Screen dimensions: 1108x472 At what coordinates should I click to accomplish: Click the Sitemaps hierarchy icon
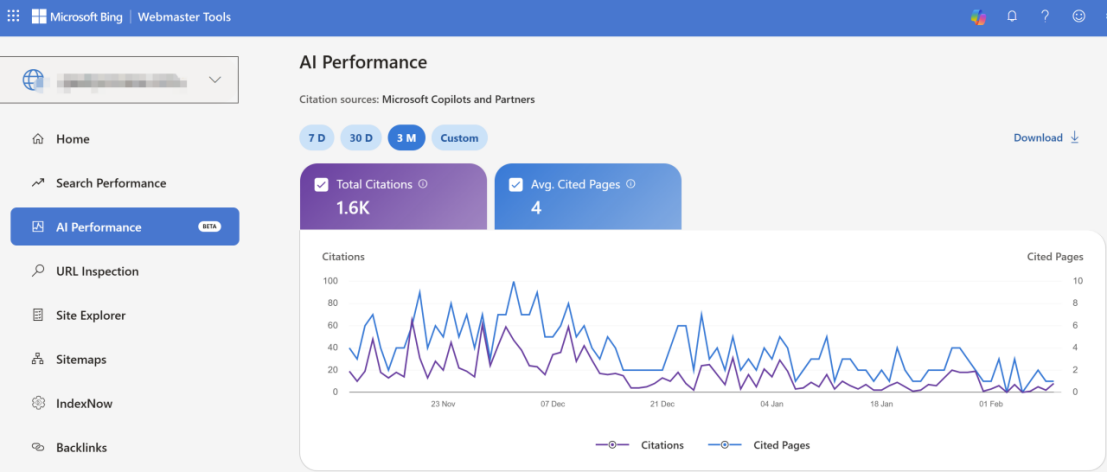(38, 359)
